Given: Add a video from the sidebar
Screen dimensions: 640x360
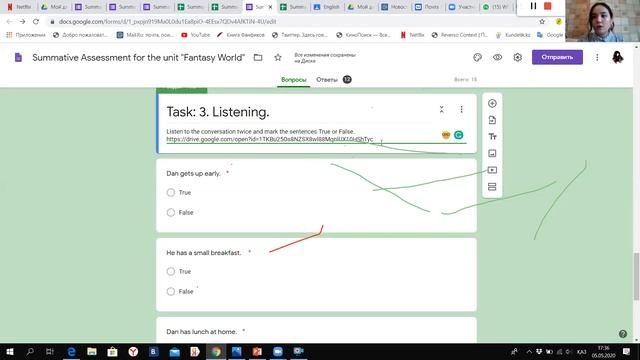Looking at the screenshot, I should coord(492,170).
